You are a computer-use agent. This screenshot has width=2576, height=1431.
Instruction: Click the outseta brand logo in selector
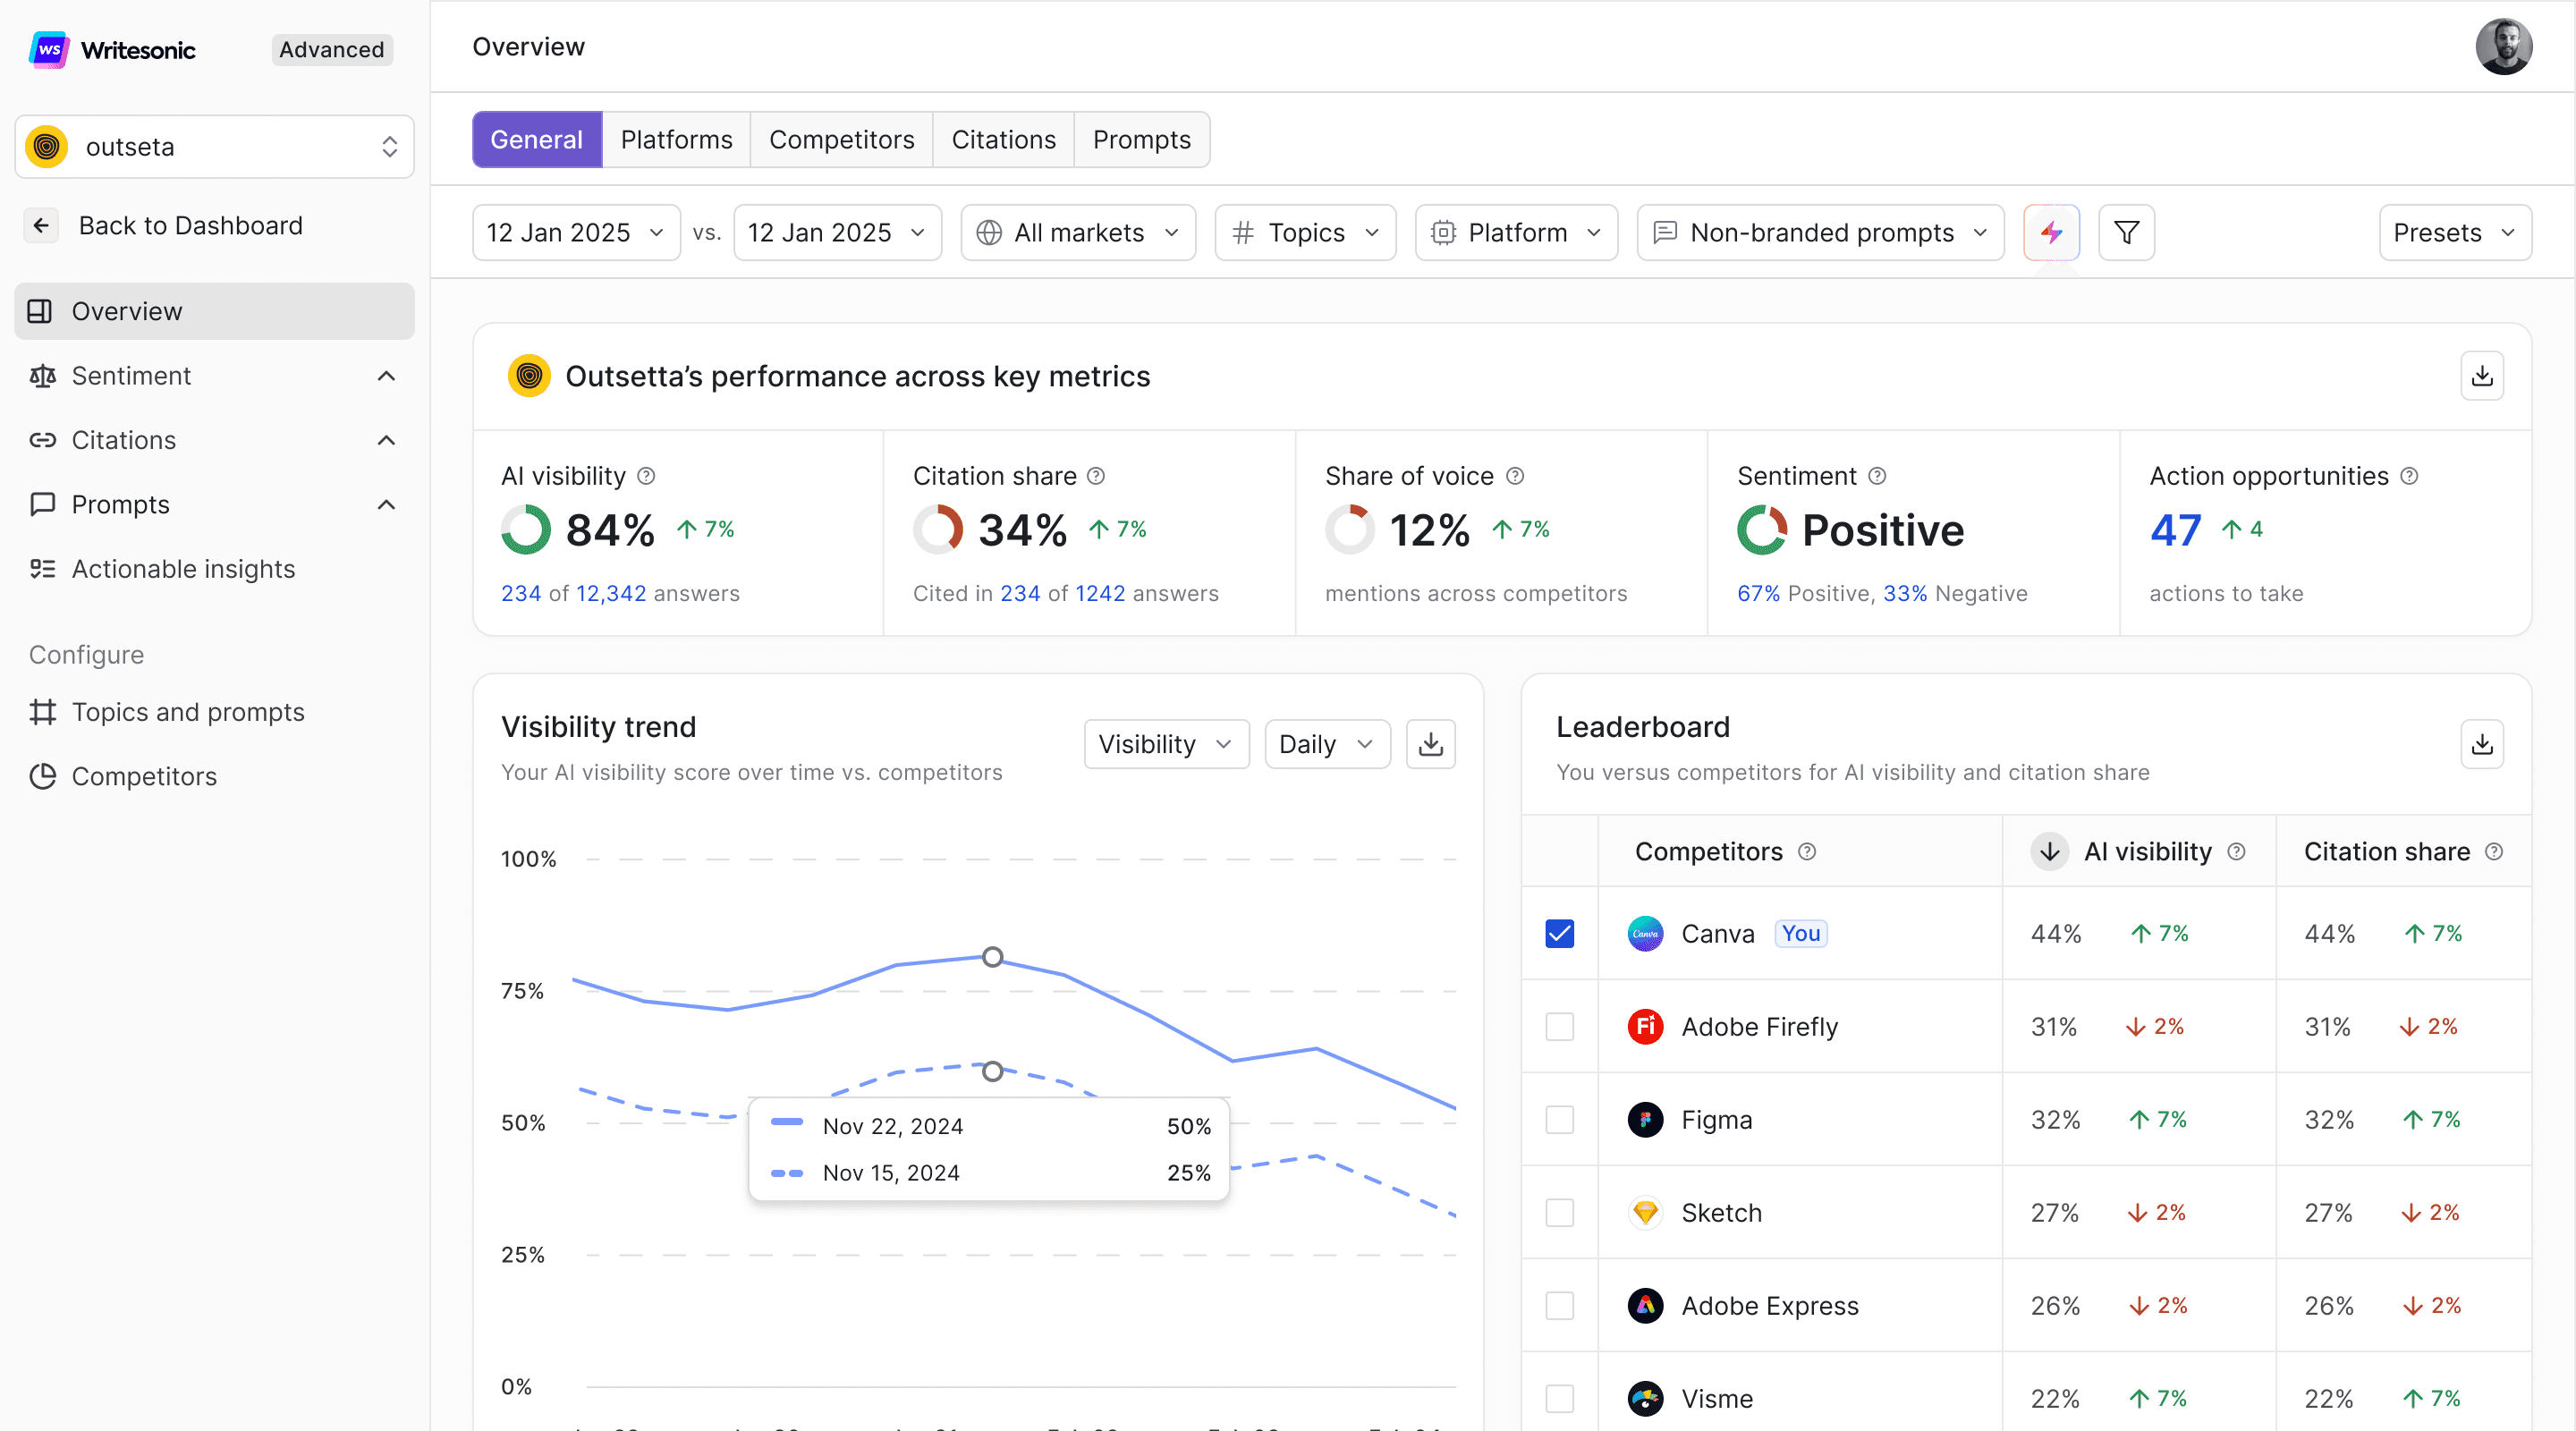46,147
